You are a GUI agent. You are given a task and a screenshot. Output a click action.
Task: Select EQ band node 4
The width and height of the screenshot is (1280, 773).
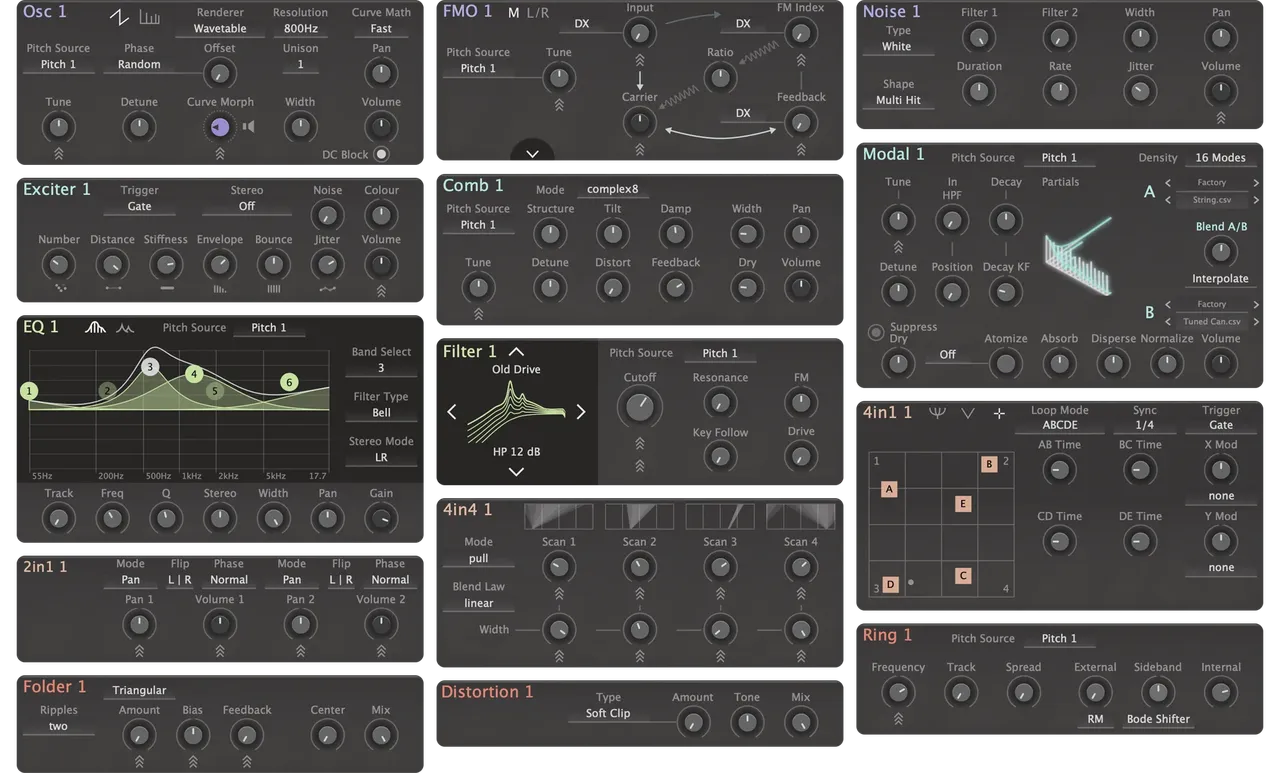(x=194, y=374)
